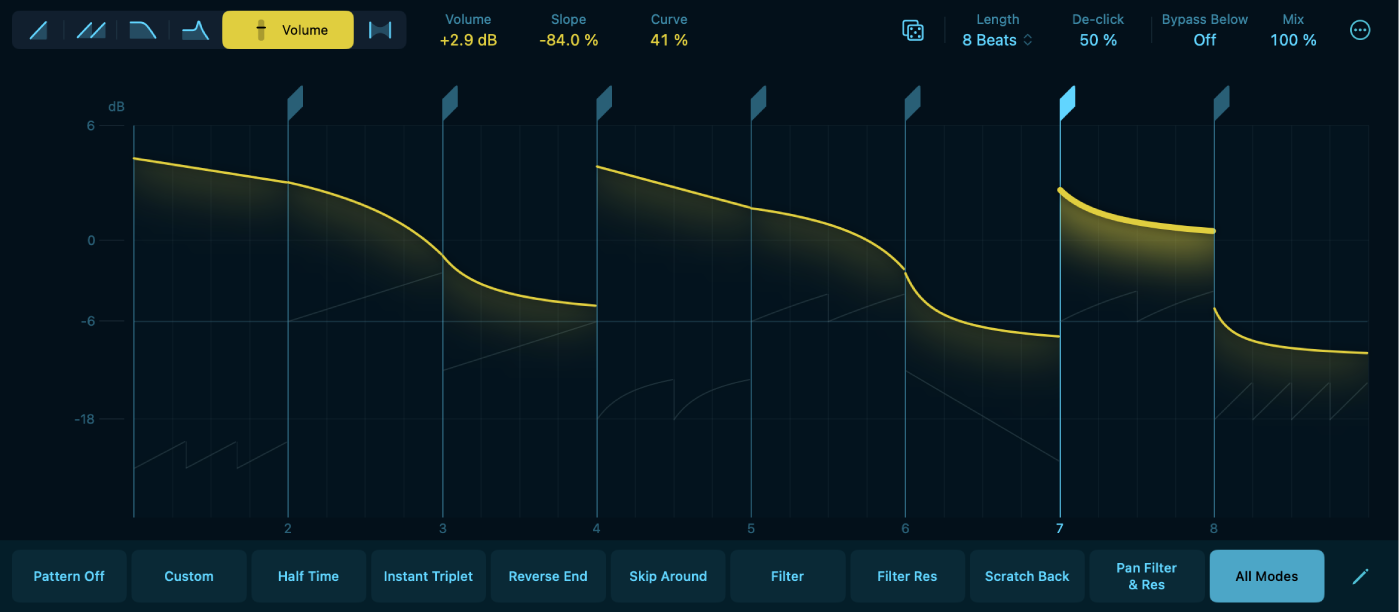Select the highlighted step marker at beat 7
1400x612 pixels.
coord(1067,103)
